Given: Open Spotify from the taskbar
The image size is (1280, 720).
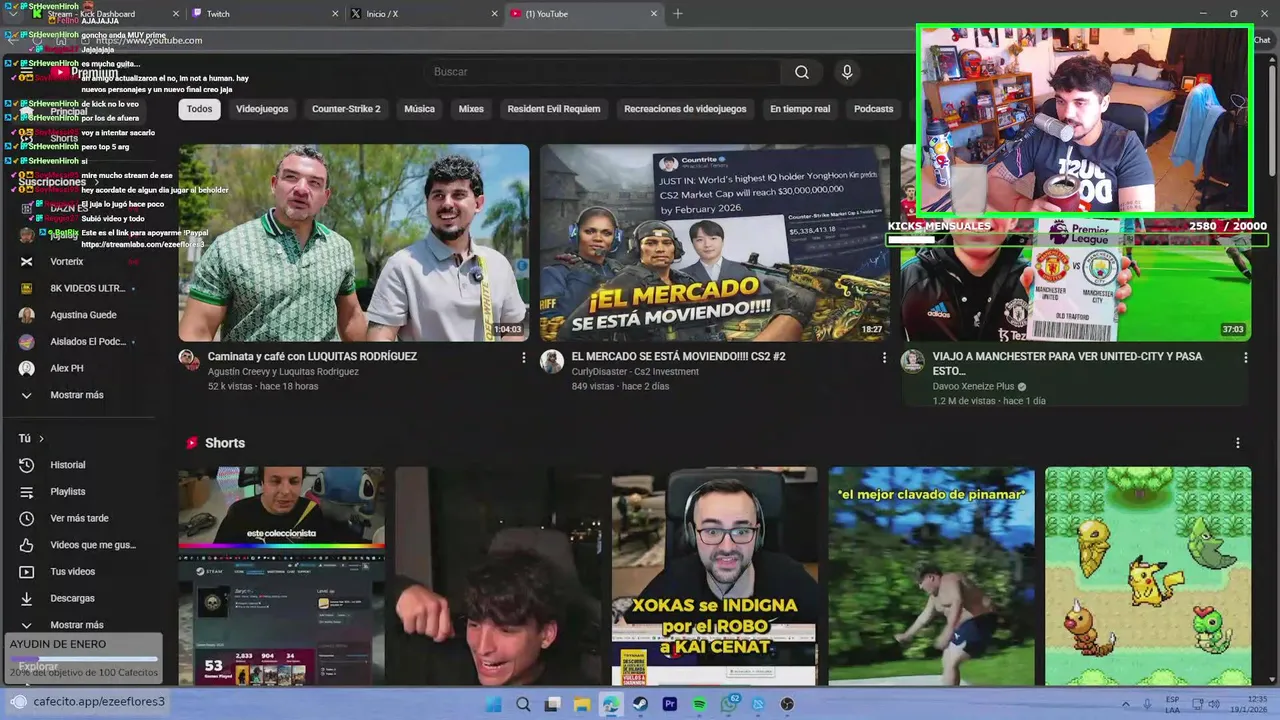Looking at the screenshot, I should pyautogui.click(x=699, y=704).
